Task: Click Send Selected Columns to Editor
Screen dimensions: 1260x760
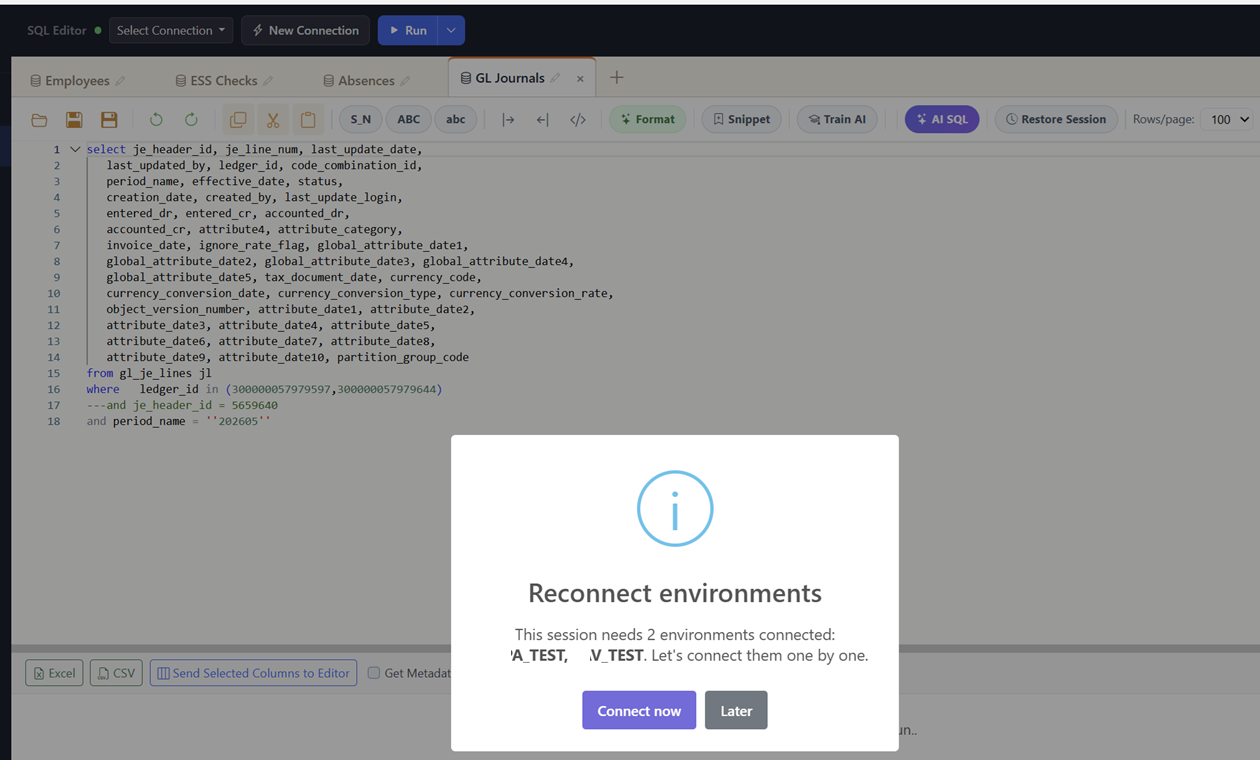Action: (x=253, y=673)
